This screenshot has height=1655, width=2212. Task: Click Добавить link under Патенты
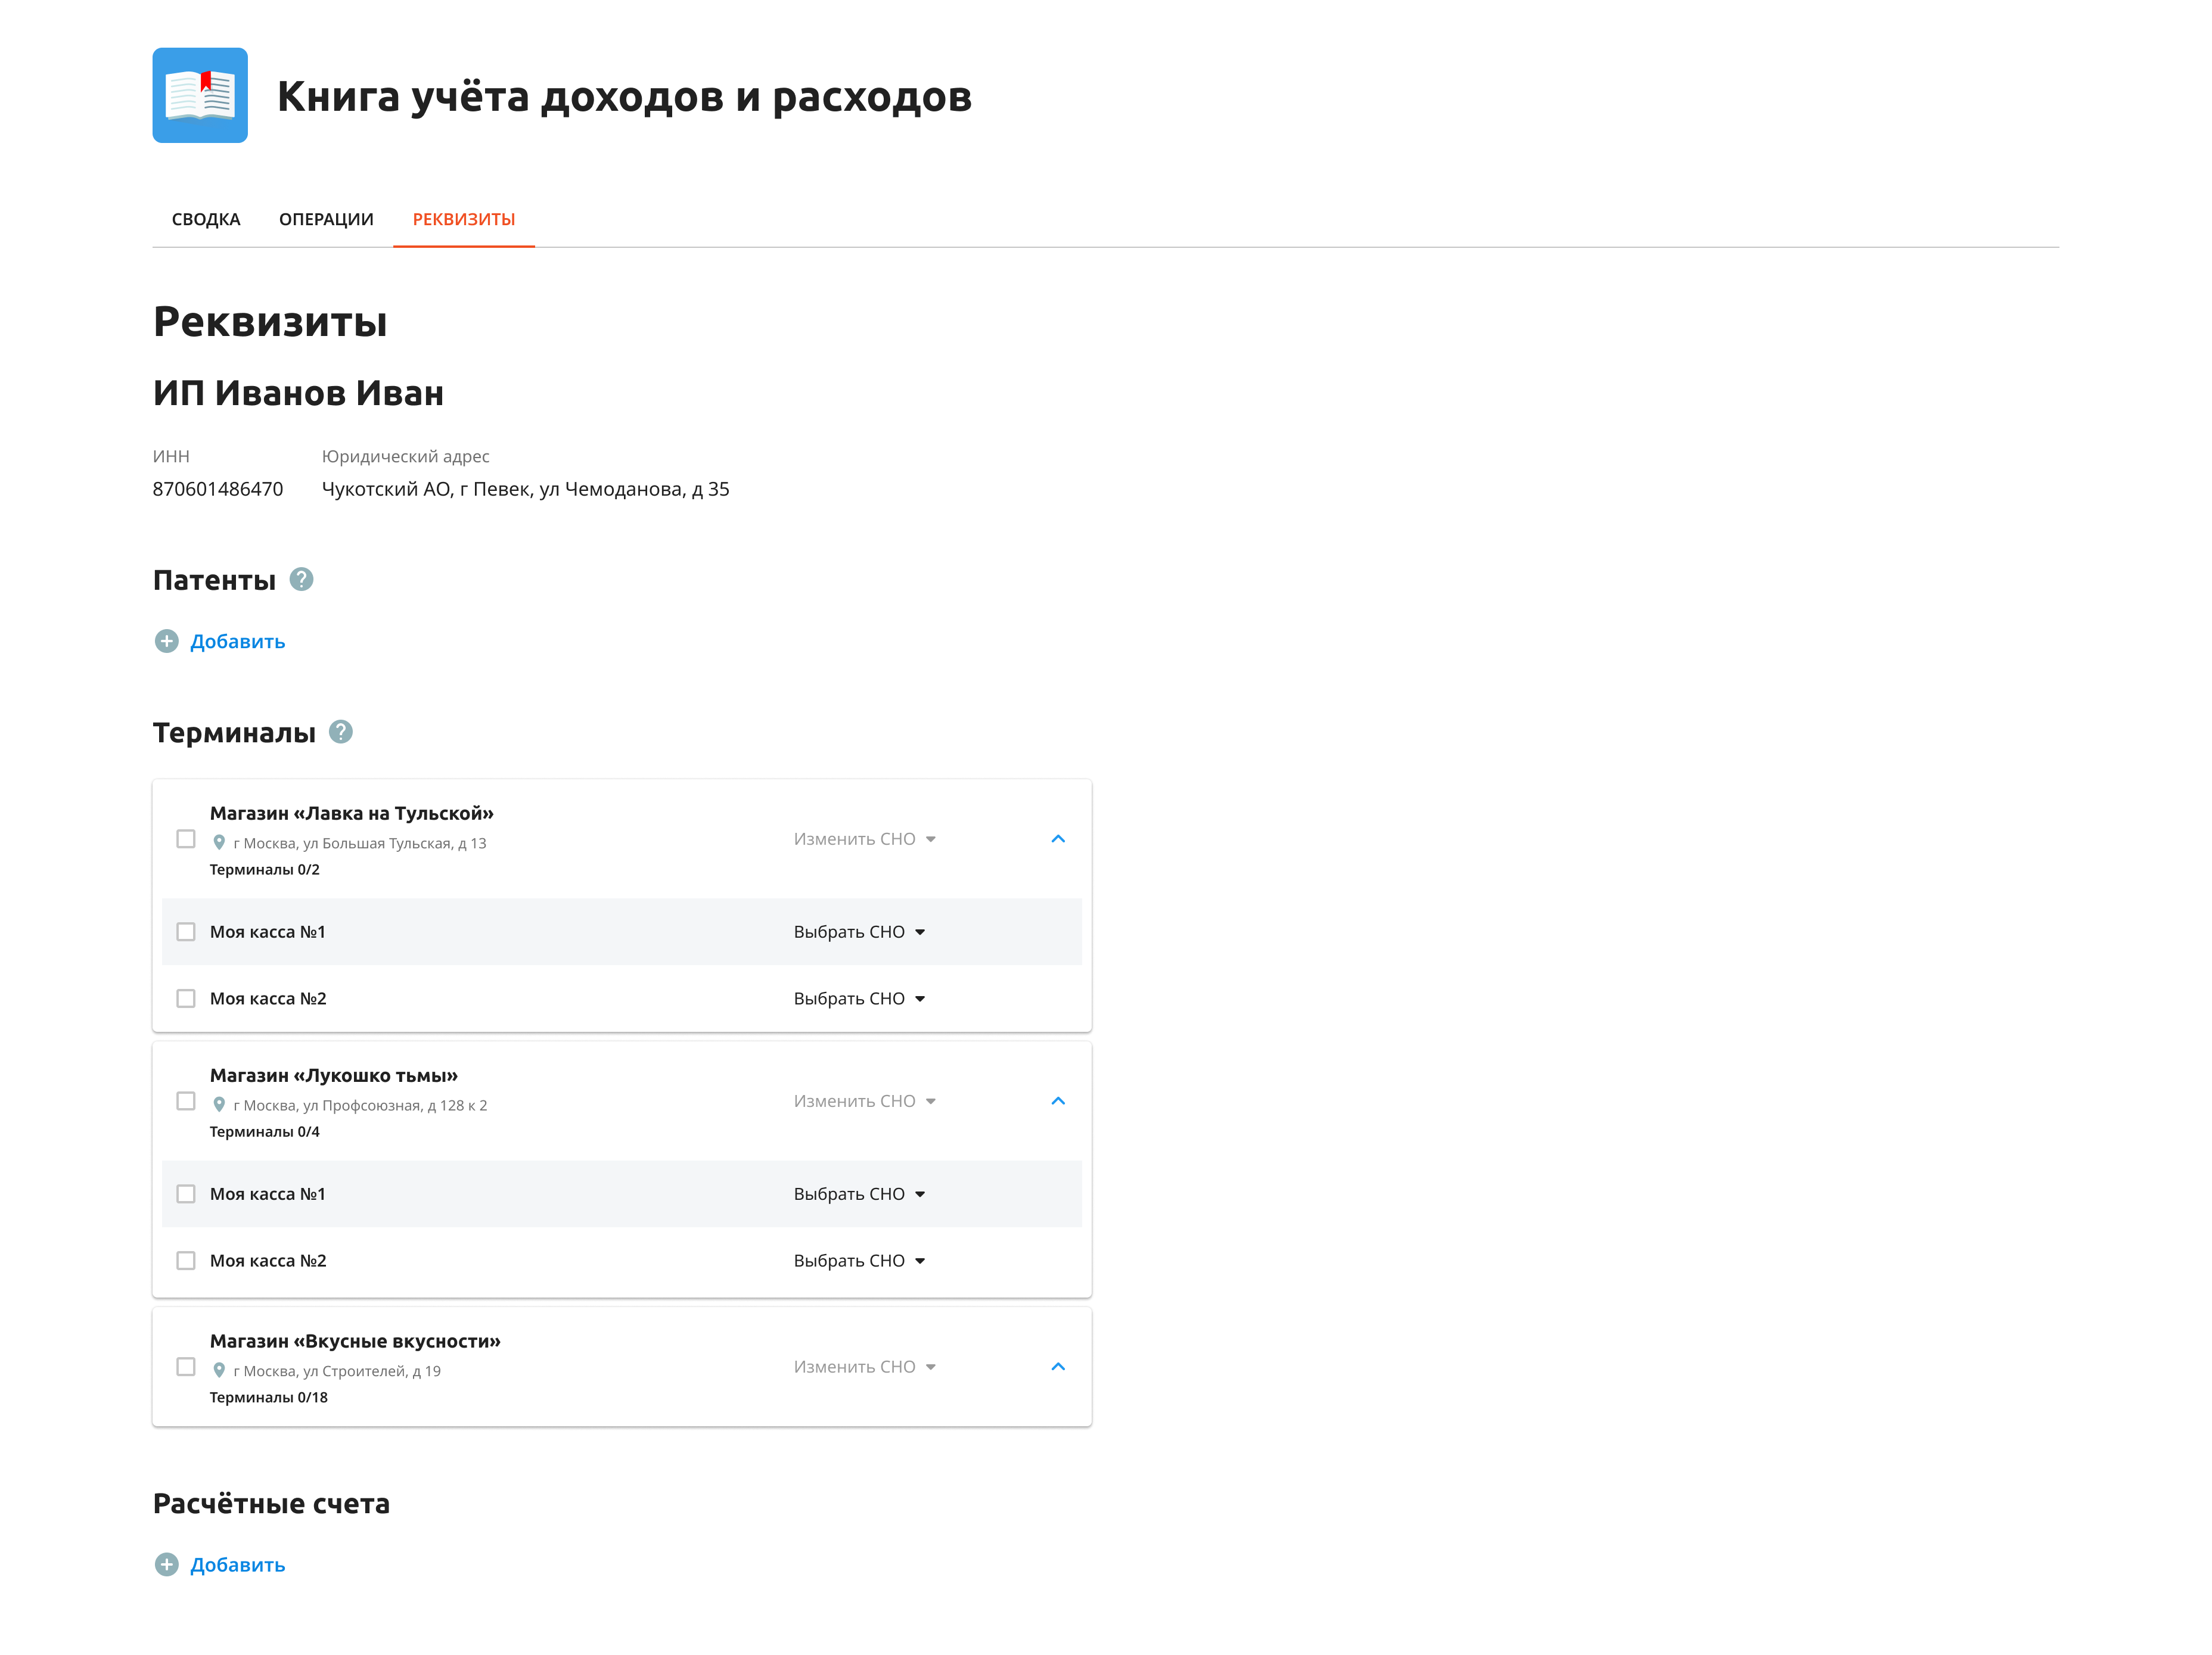coord(238,641)
